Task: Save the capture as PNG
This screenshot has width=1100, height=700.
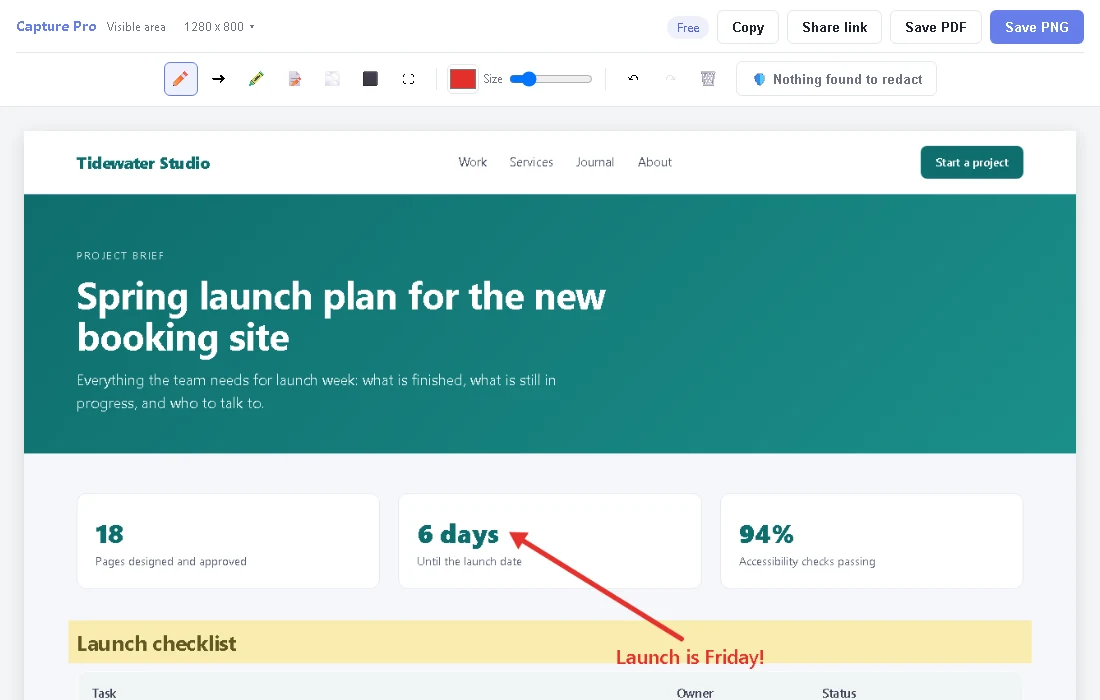Action: (x=1037, y=27)
